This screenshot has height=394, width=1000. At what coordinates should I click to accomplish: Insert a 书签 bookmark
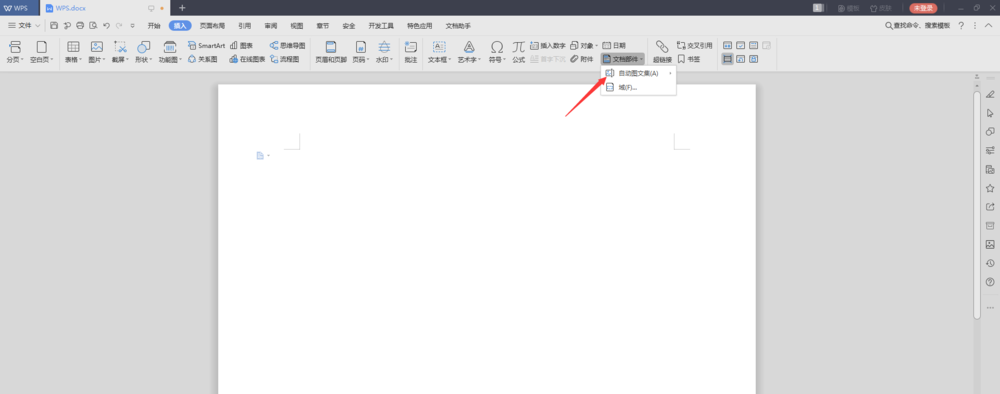coord(689,59)
